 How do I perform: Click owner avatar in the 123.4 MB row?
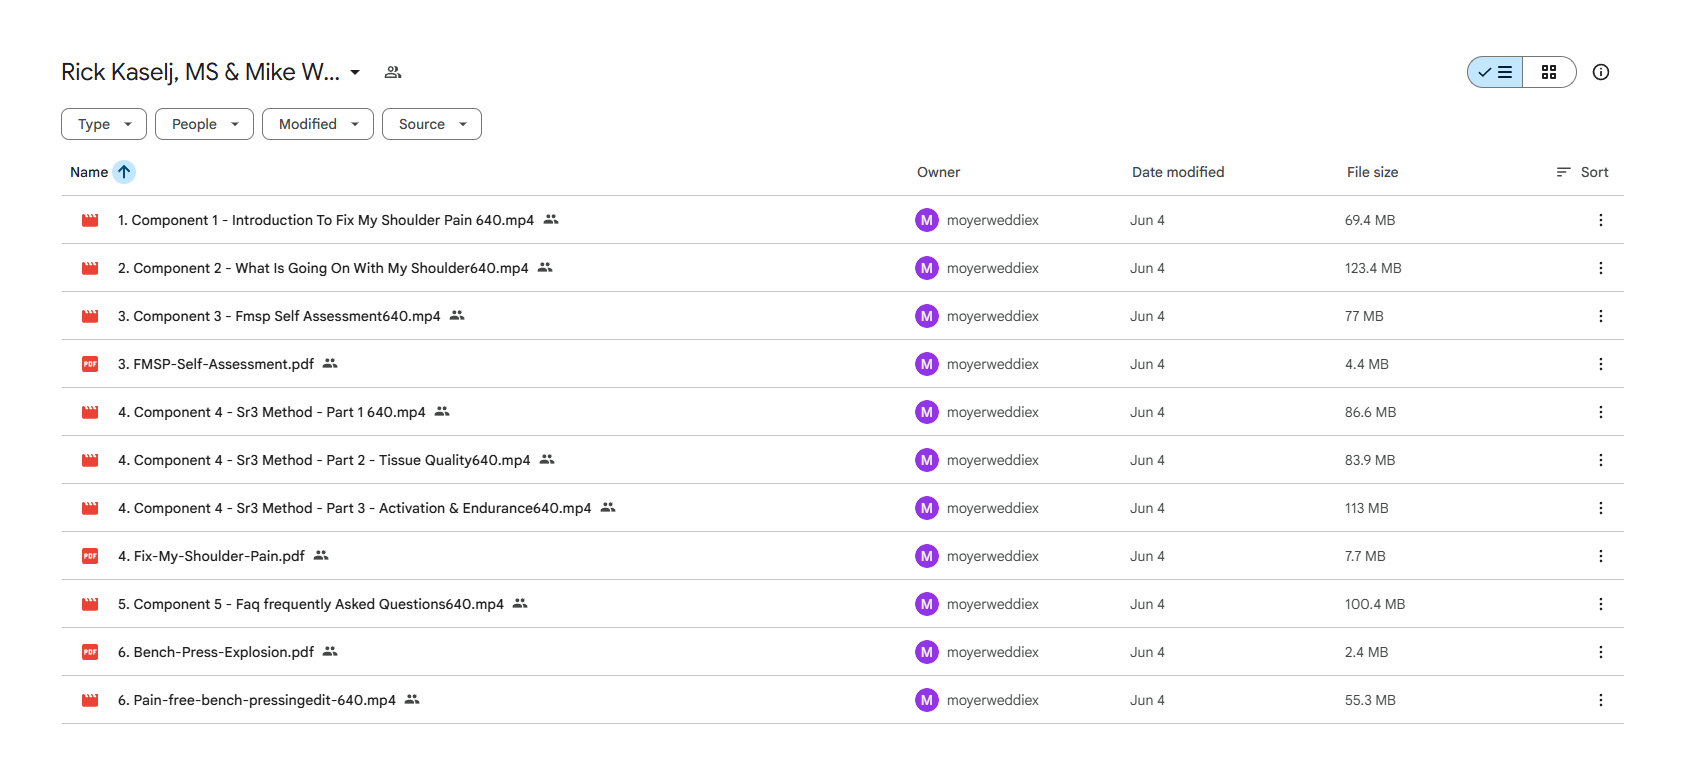point(927,268)
